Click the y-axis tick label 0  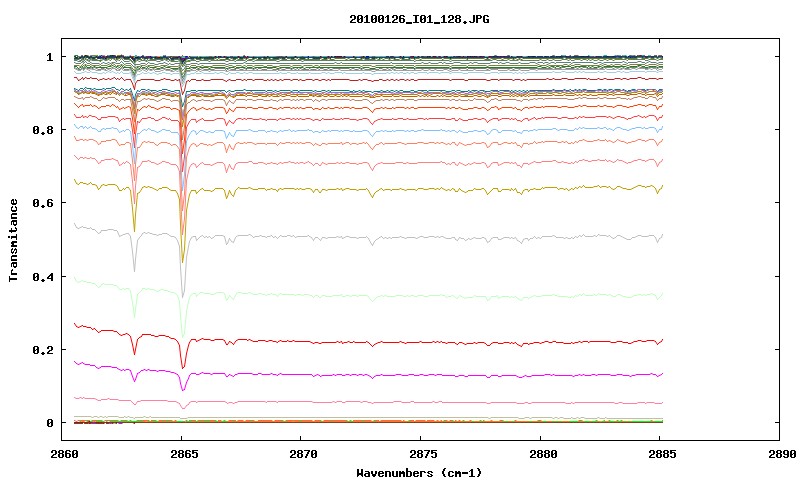coord(49,423)
